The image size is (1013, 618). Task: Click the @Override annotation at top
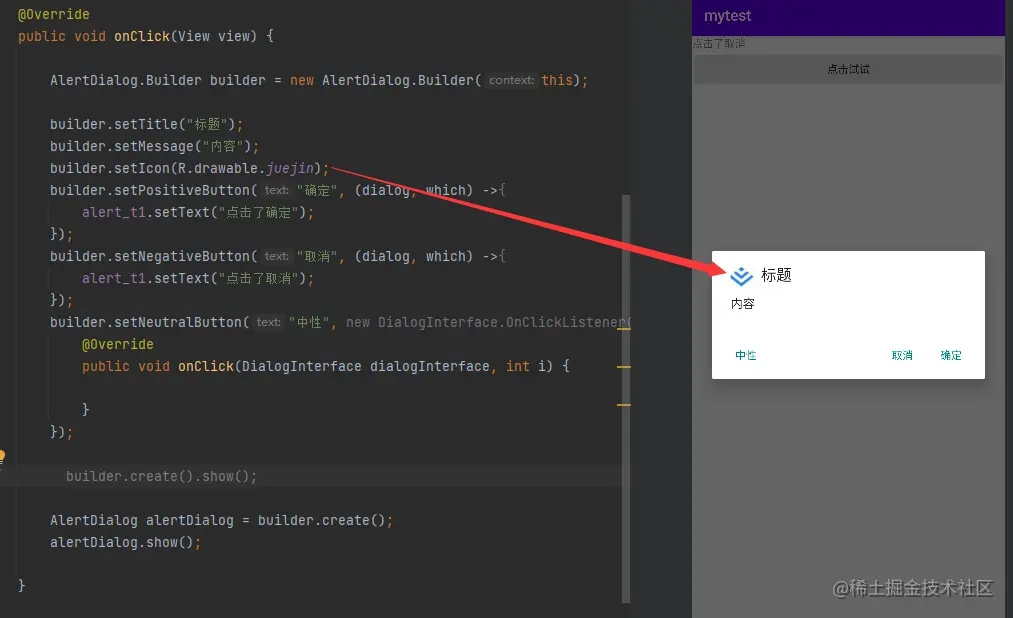pyautogui.click(x=54, y=14)
